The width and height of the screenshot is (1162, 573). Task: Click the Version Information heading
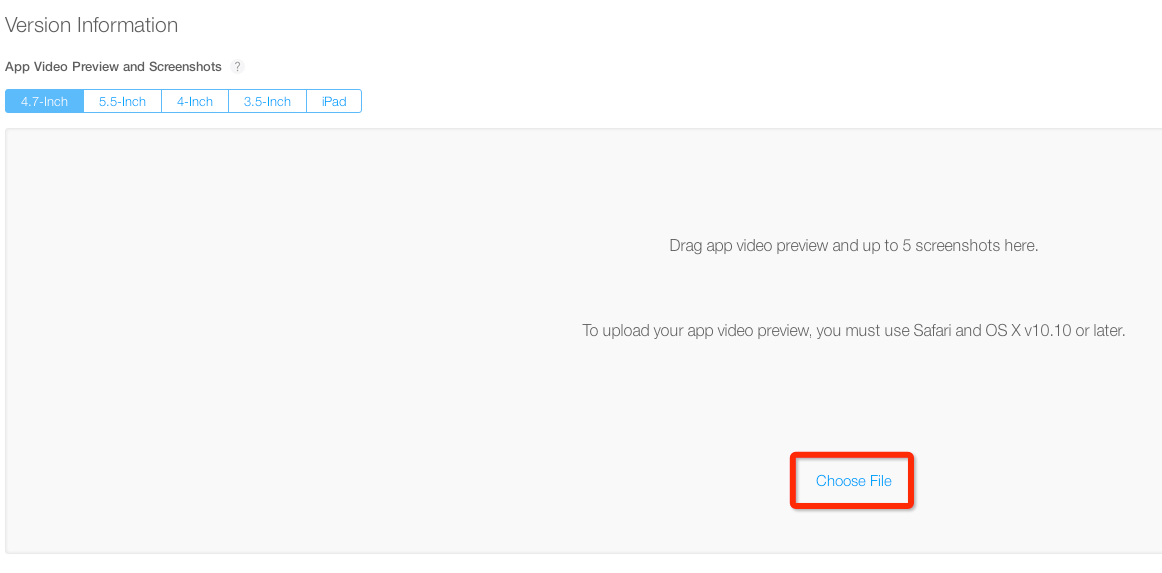coord(91,25)
